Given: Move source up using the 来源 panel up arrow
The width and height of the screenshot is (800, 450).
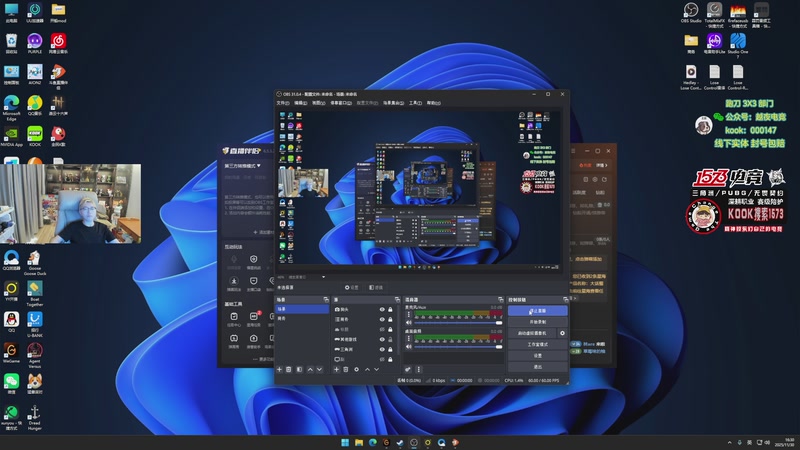Looking at the screenshot, I should 367,369.
